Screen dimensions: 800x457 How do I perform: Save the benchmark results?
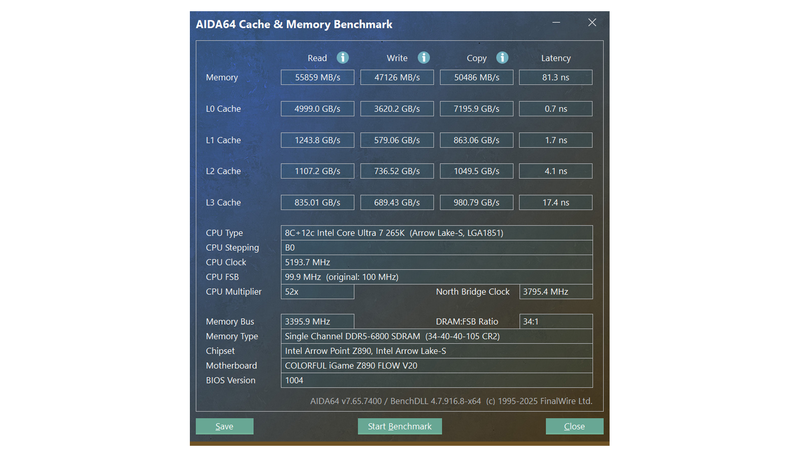tap(224, 426)
